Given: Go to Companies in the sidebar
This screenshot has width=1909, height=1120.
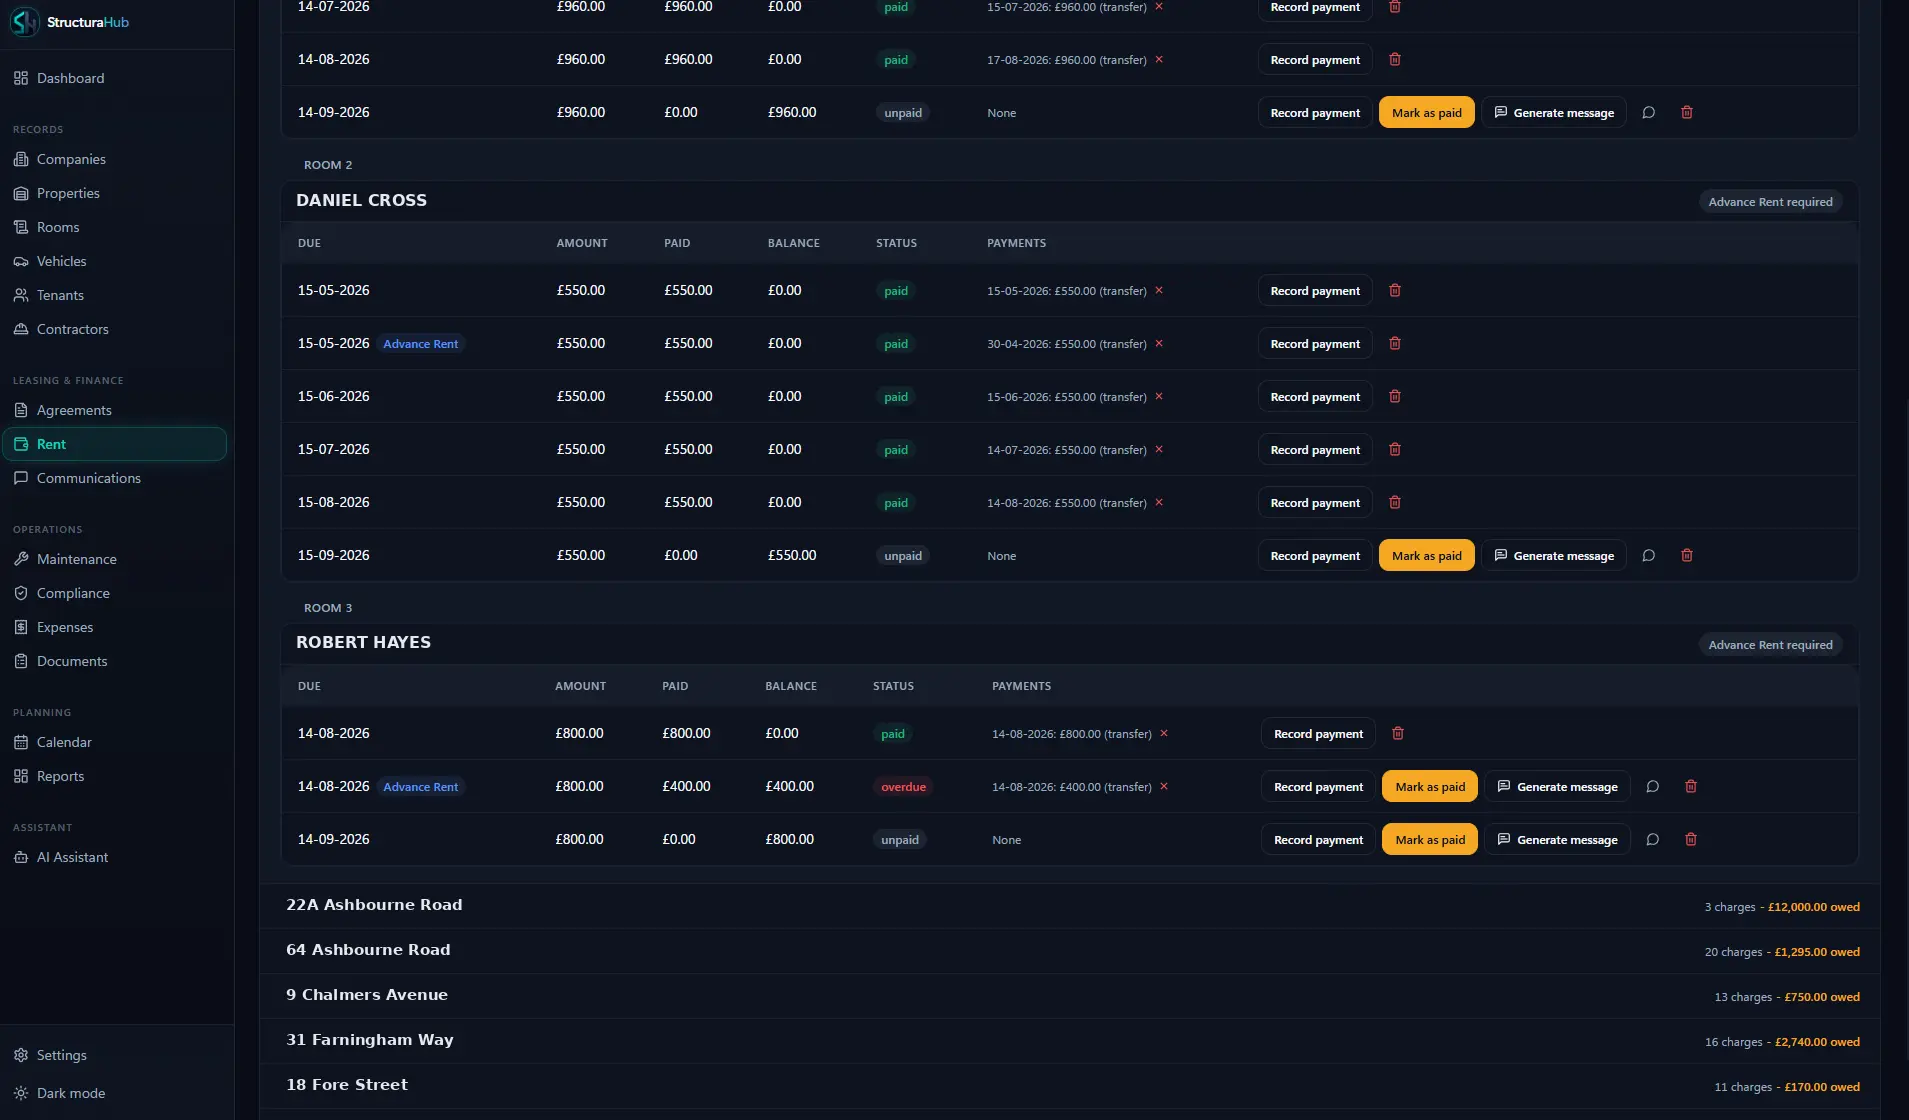Looking at the screenshot, I should coord(71,159).
